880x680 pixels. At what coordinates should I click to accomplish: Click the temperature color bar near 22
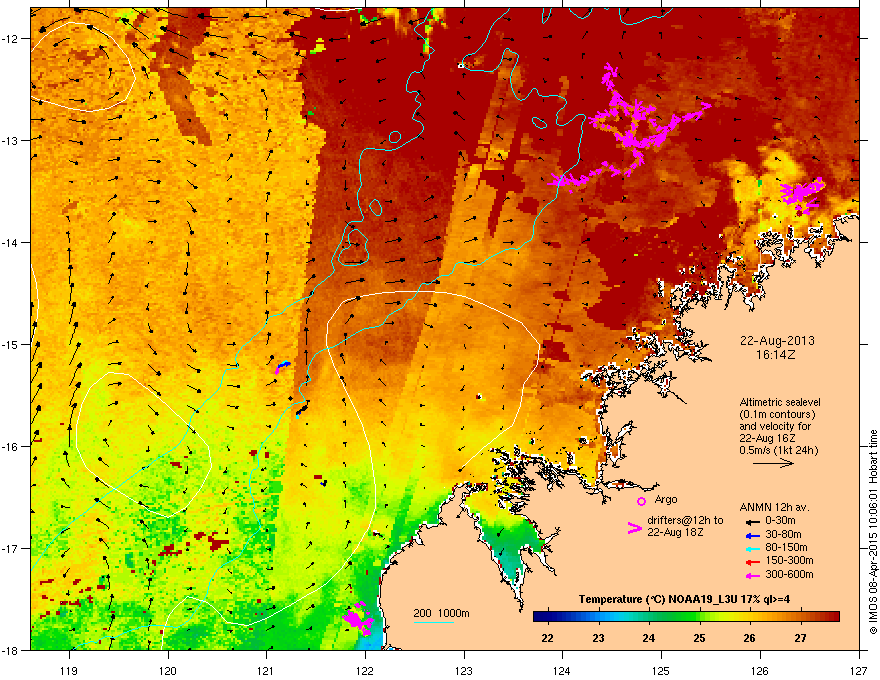click(x=547, y=616)
